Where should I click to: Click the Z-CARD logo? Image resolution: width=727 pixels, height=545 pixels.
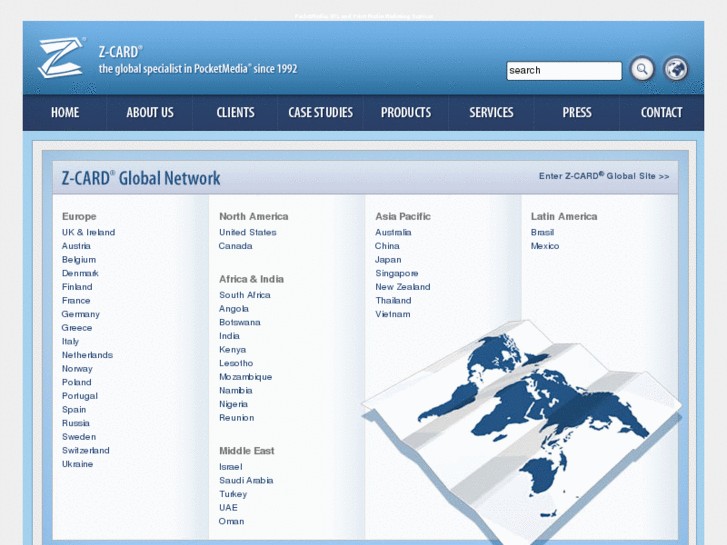[62, 58]
